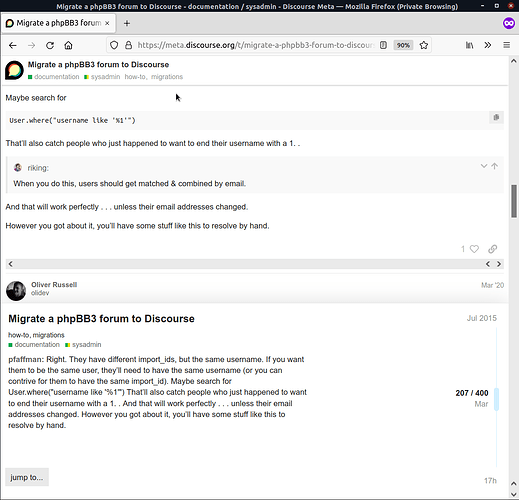Copy the code snippet with the copy icon
Image resolution: width=519 pixels, height=500 pixels.
496,117
